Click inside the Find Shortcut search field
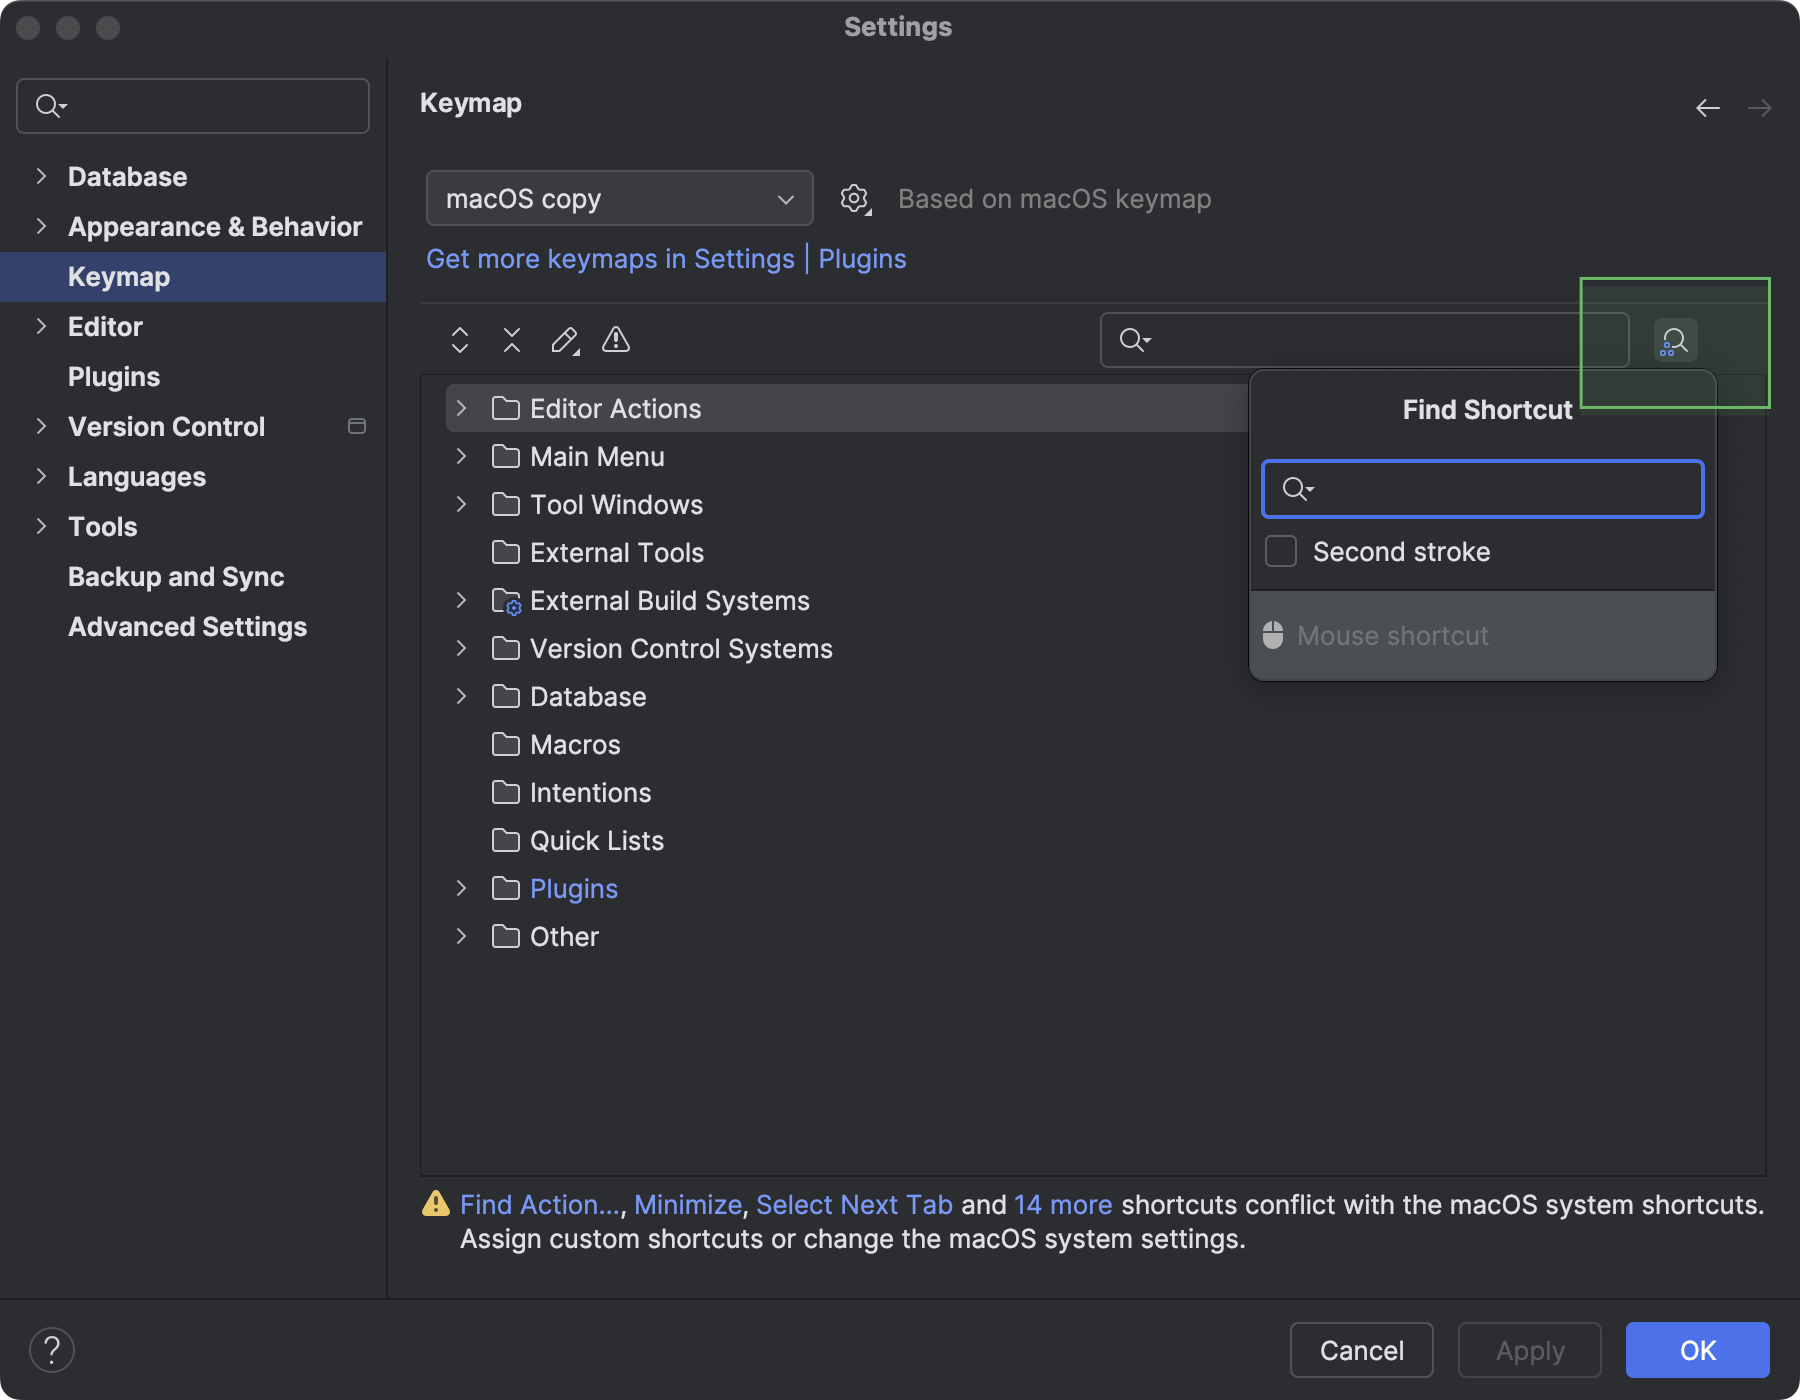The image size is (1800, 1400). [1481, 489]
